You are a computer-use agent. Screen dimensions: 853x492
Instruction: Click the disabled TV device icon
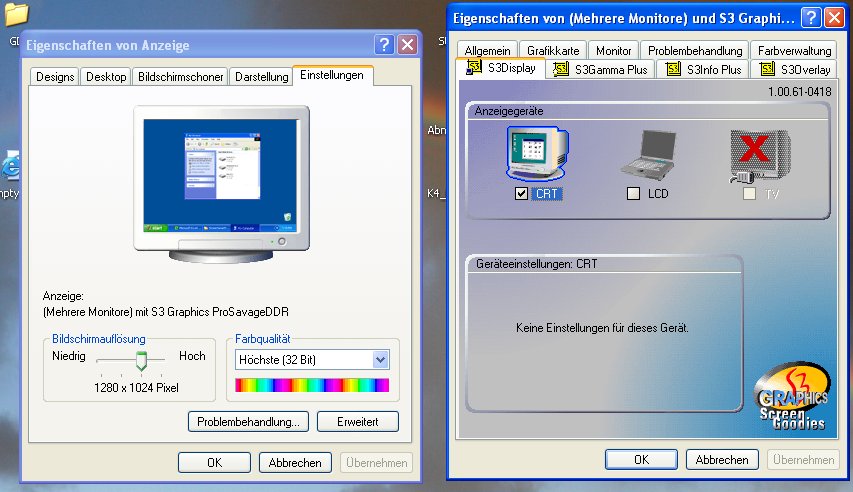click(x=758, y=157)
